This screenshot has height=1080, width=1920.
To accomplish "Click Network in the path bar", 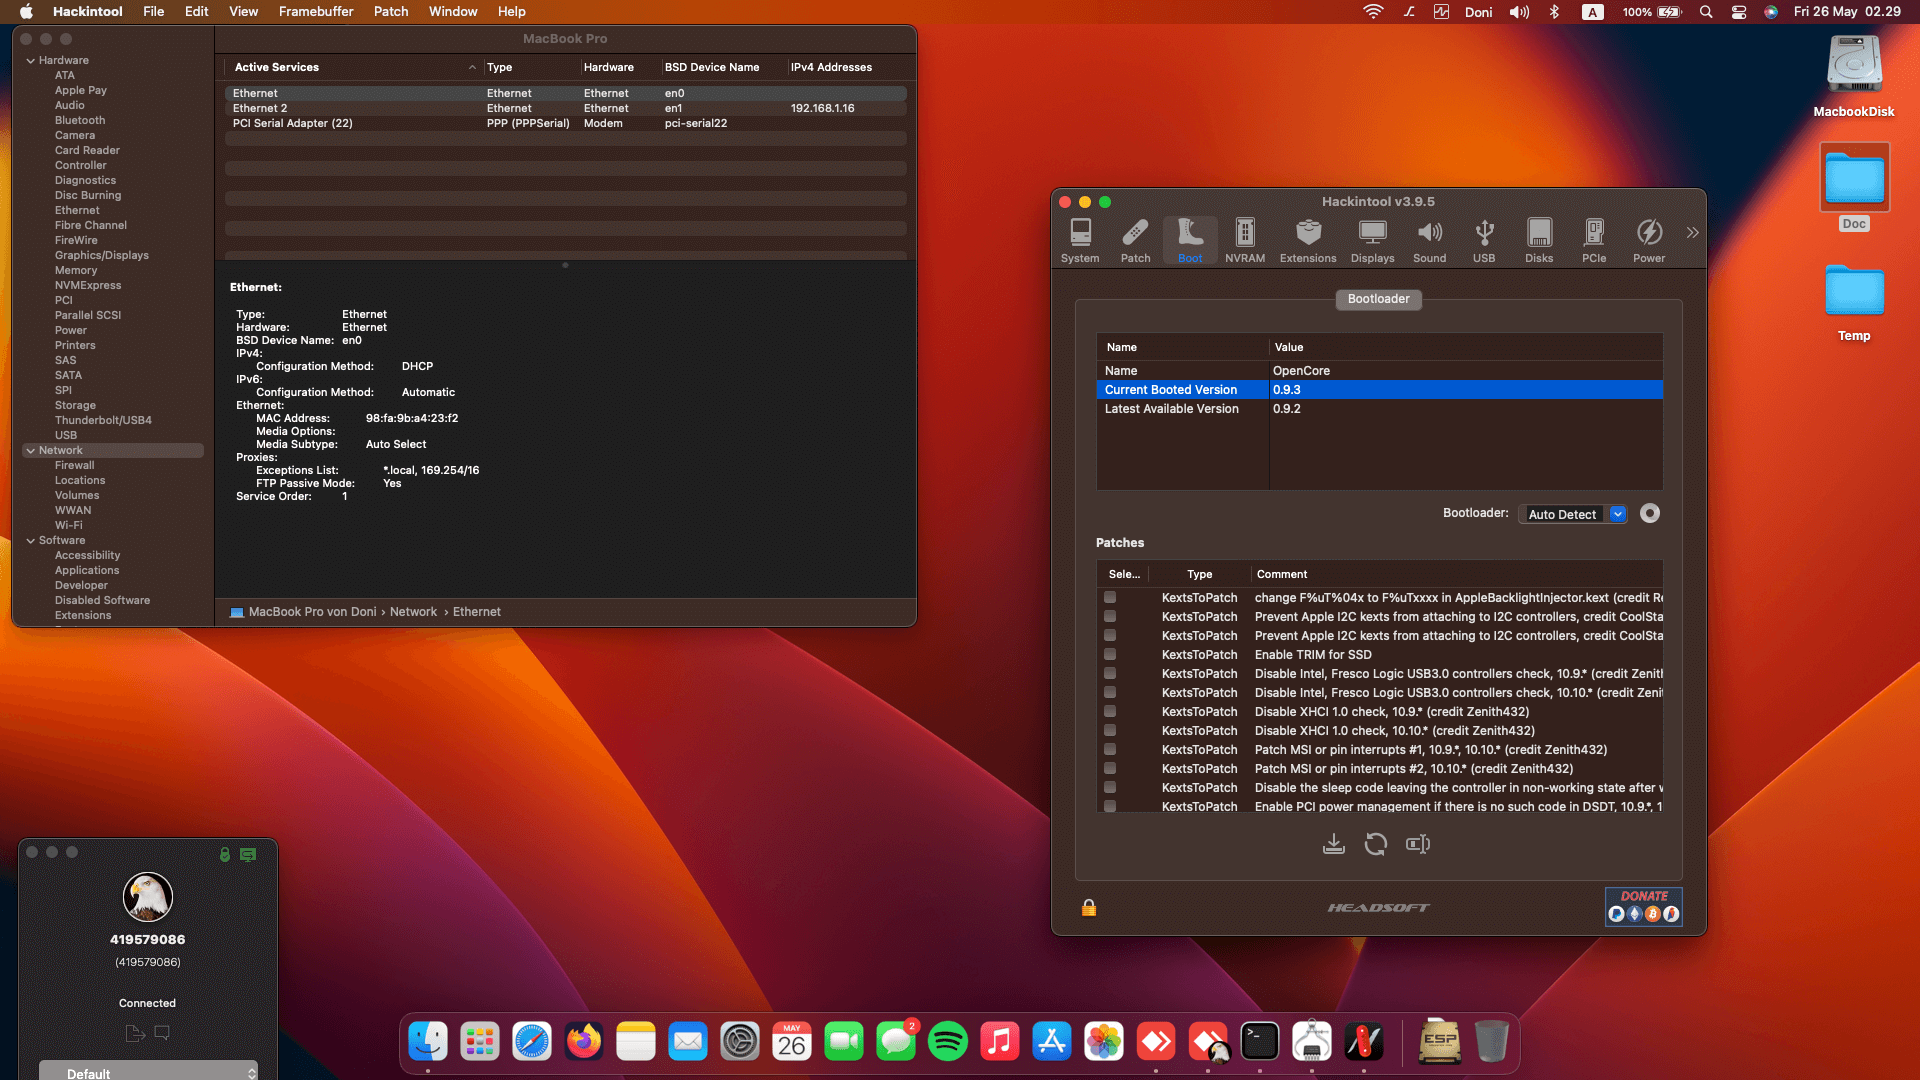I will pyautogui.click(x=413, y=612).
